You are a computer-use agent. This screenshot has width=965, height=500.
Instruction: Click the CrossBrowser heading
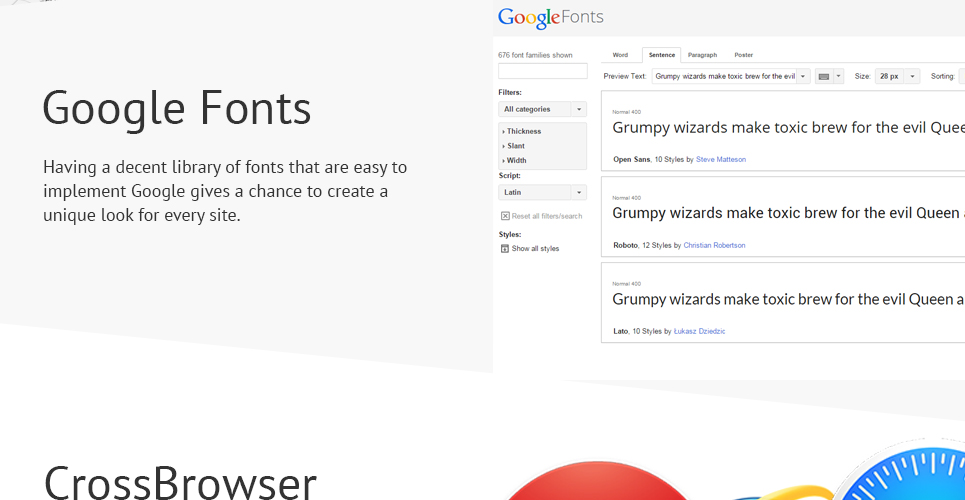pos(180,482)
